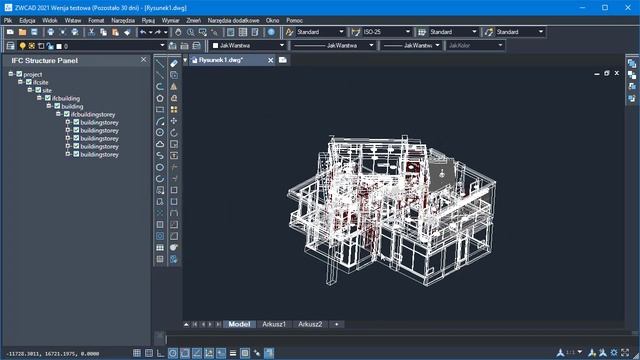Select the Rectangle draw tool
The height and width of the screenshot is (360, 640).
point(160,109)
